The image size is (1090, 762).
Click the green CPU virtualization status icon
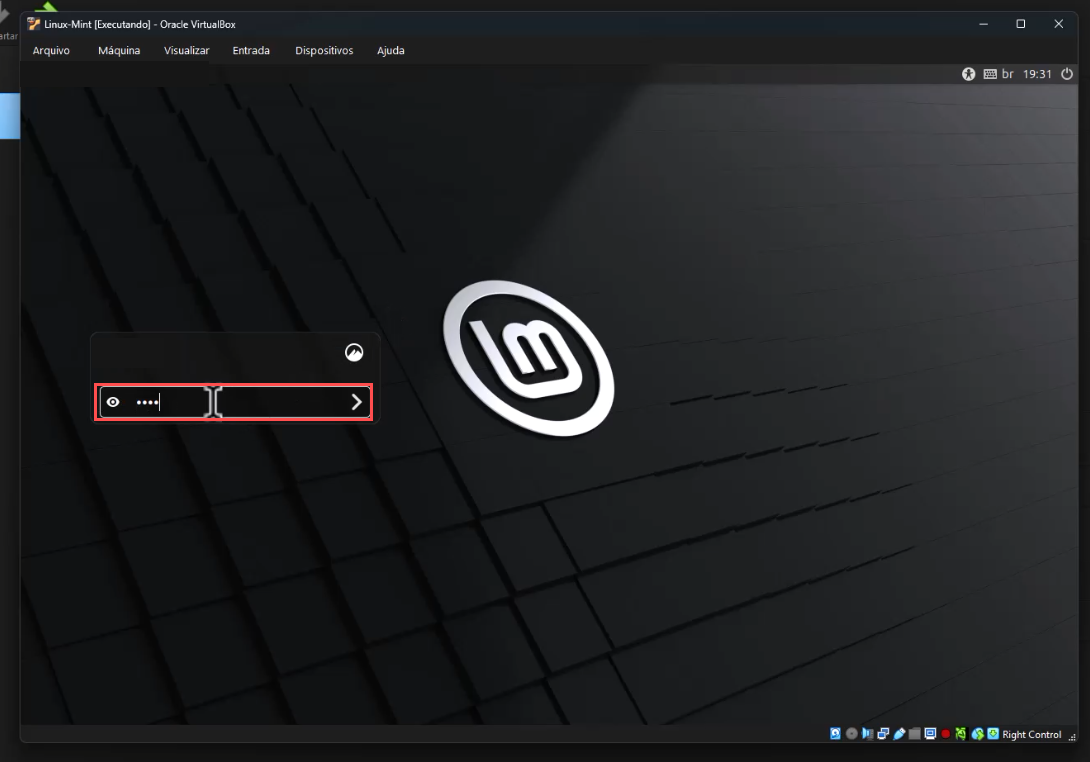(x=961, y=733)
